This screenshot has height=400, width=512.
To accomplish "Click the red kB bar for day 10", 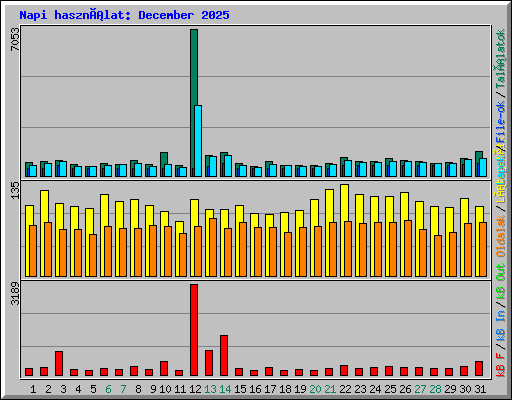I will click(x=164, y=368).
